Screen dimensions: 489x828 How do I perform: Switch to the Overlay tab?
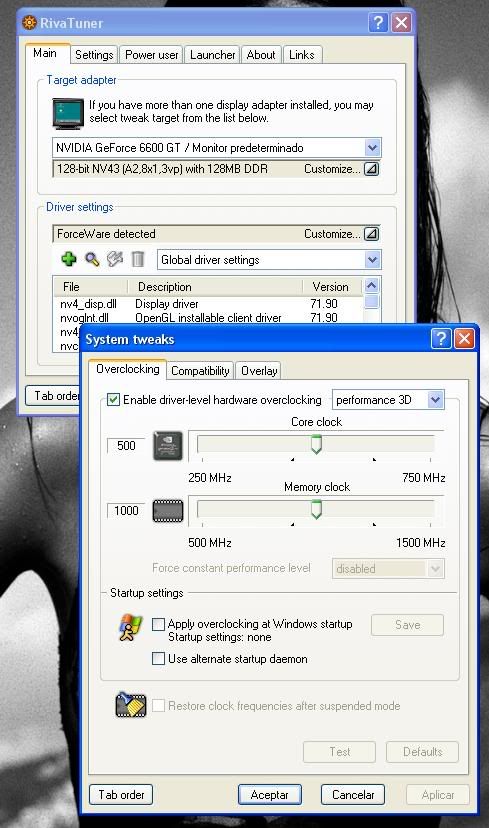259,371
